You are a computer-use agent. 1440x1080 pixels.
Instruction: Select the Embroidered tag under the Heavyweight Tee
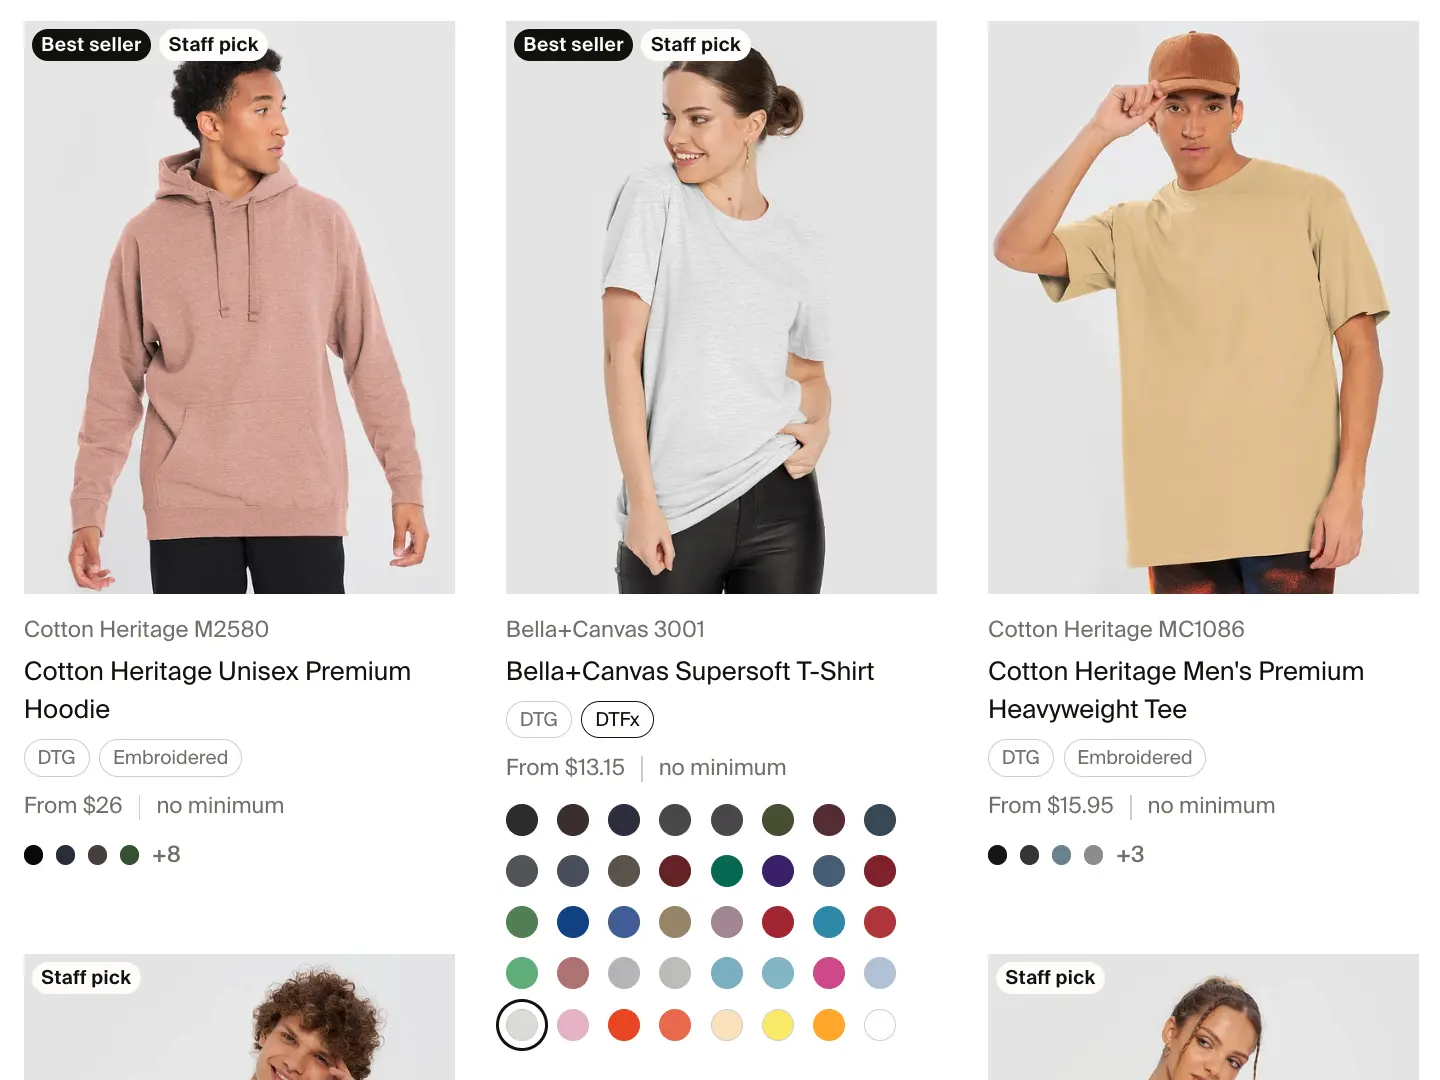1134,757
